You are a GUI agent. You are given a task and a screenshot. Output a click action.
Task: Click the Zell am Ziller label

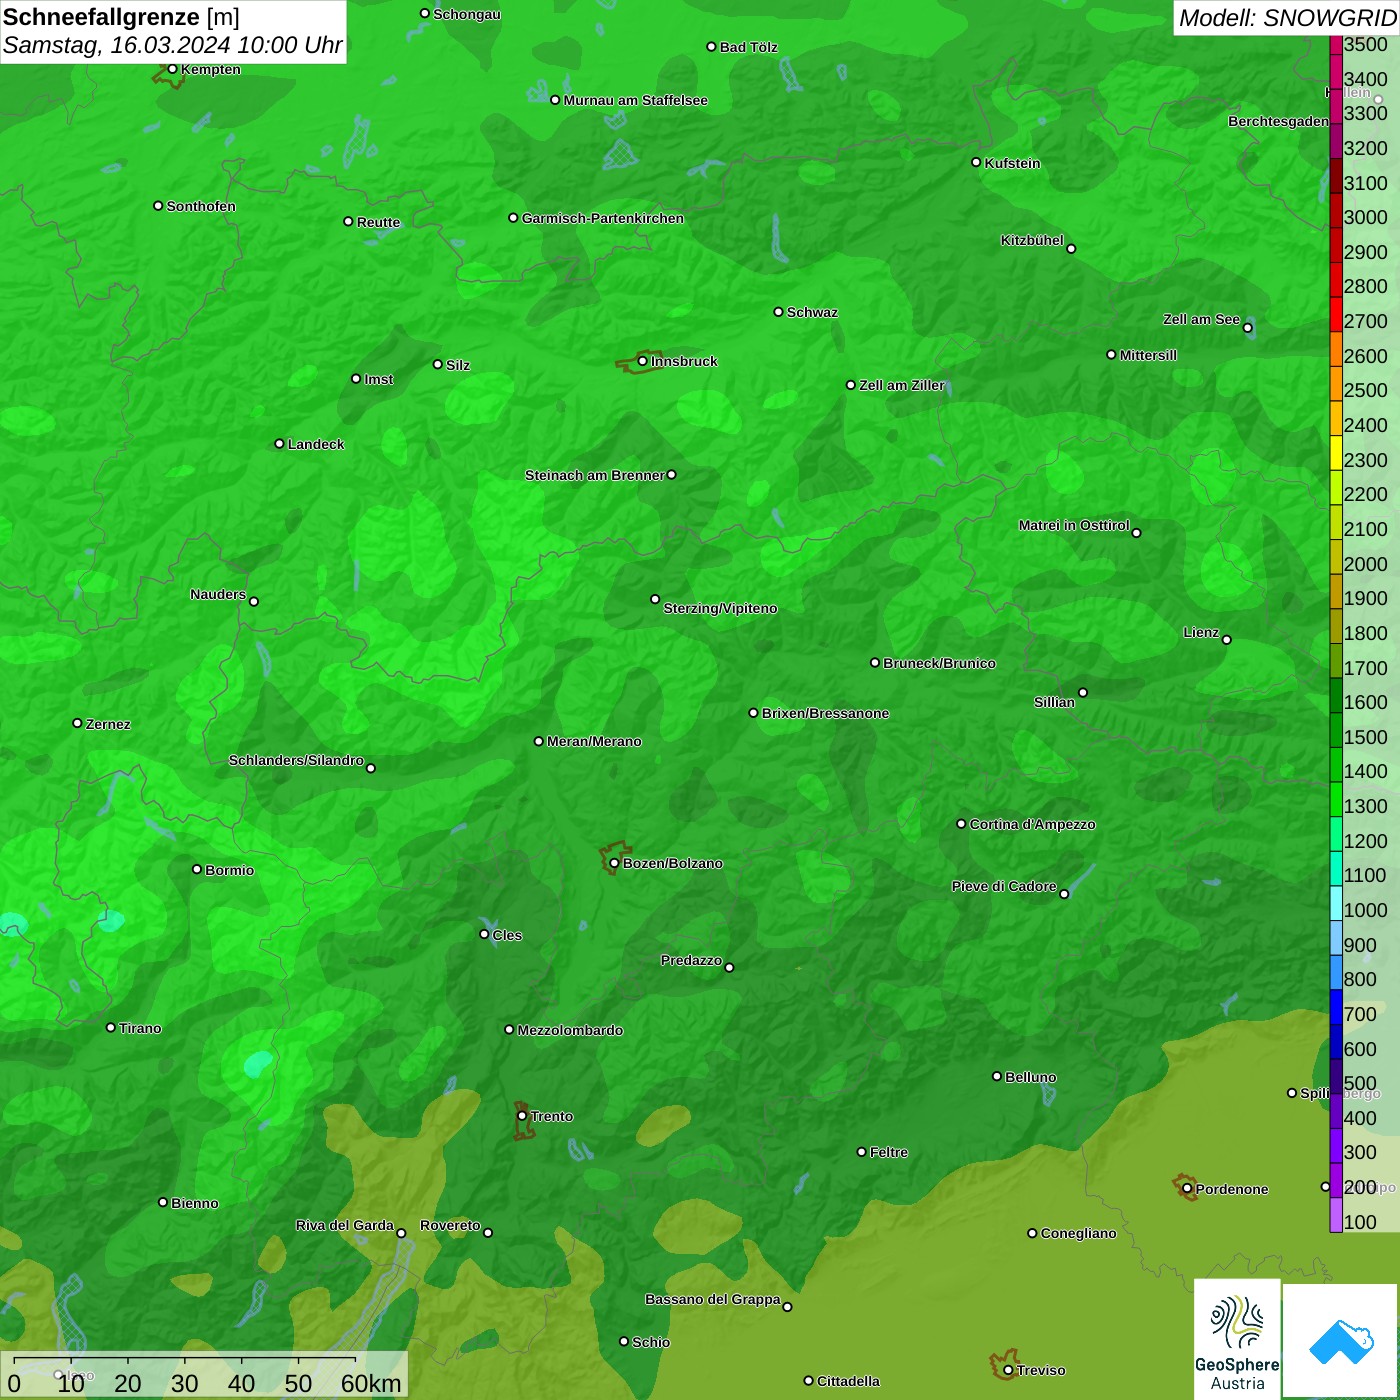tap(902, 385)
